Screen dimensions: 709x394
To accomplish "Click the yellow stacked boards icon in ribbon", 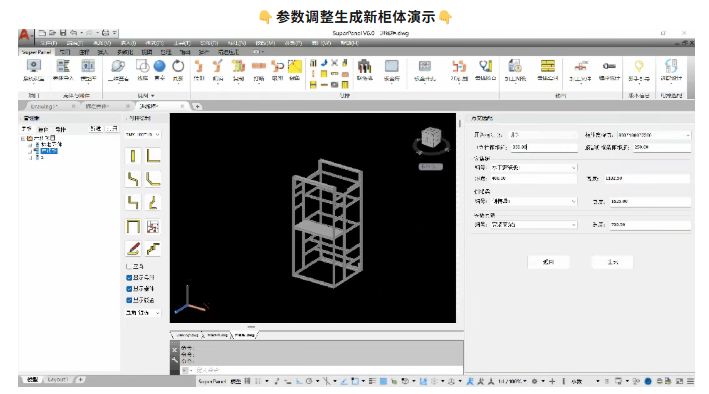I will [548, 66].
